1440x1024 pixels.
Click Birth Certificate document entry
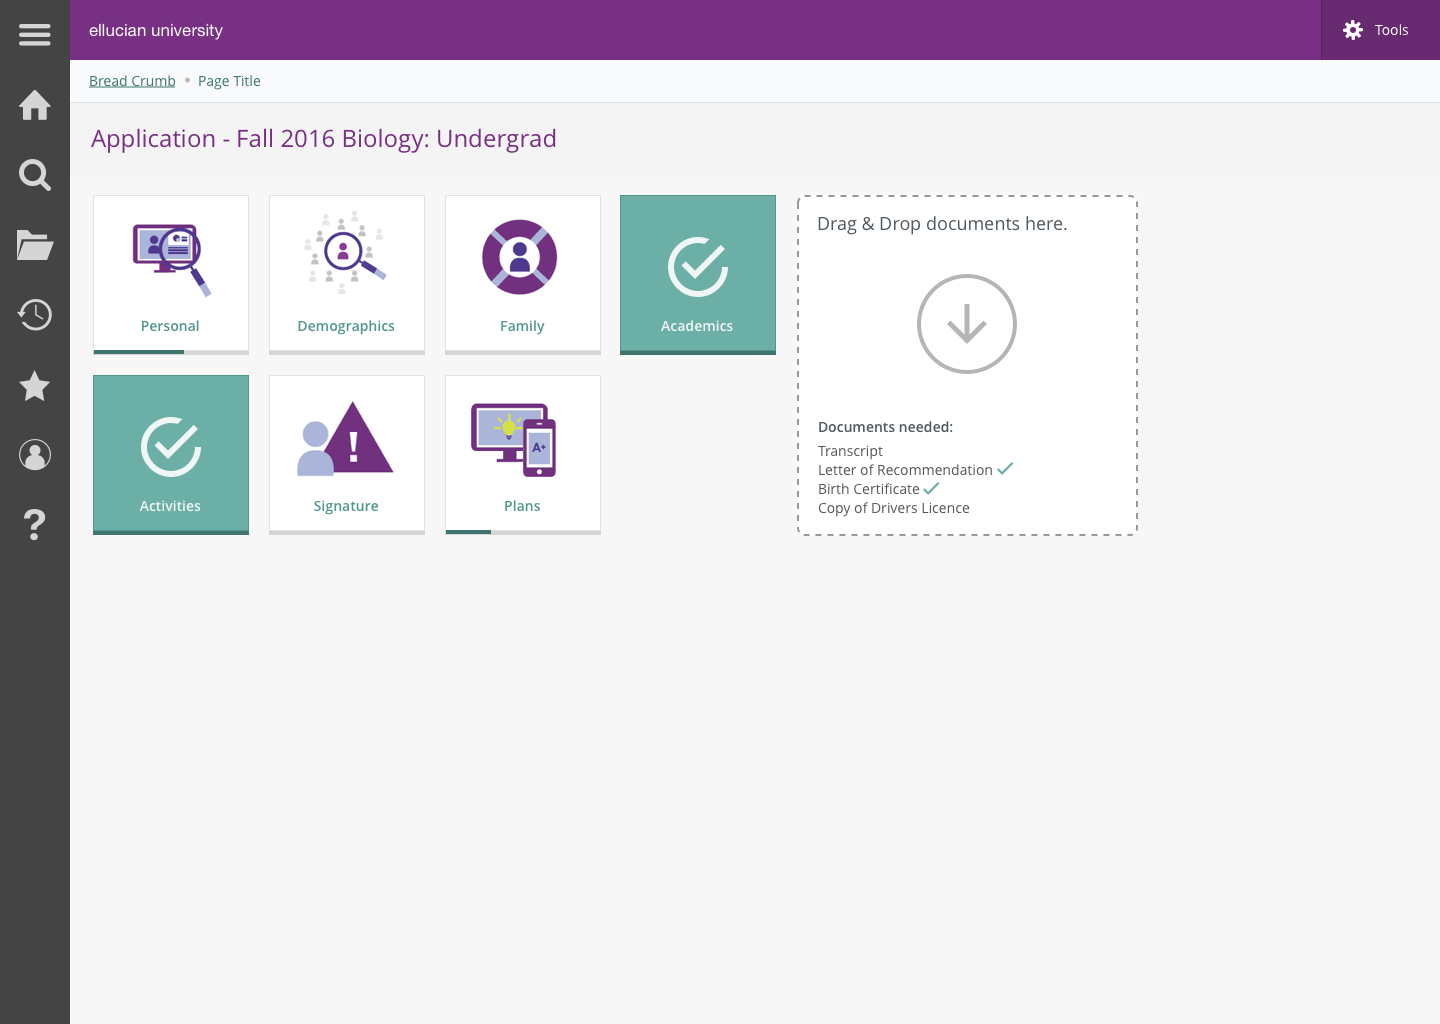click(x=868, y=489)
